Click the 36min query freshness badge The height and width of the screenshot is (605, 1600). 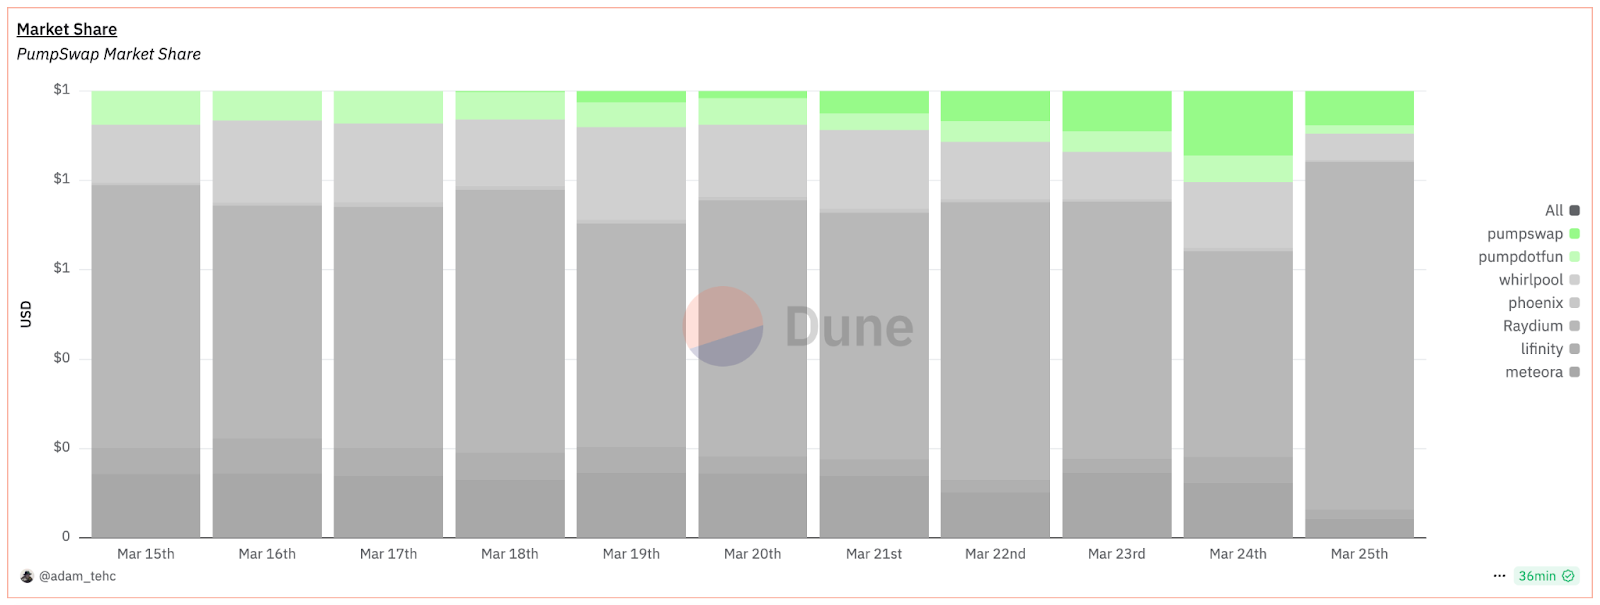[1546, 576]
